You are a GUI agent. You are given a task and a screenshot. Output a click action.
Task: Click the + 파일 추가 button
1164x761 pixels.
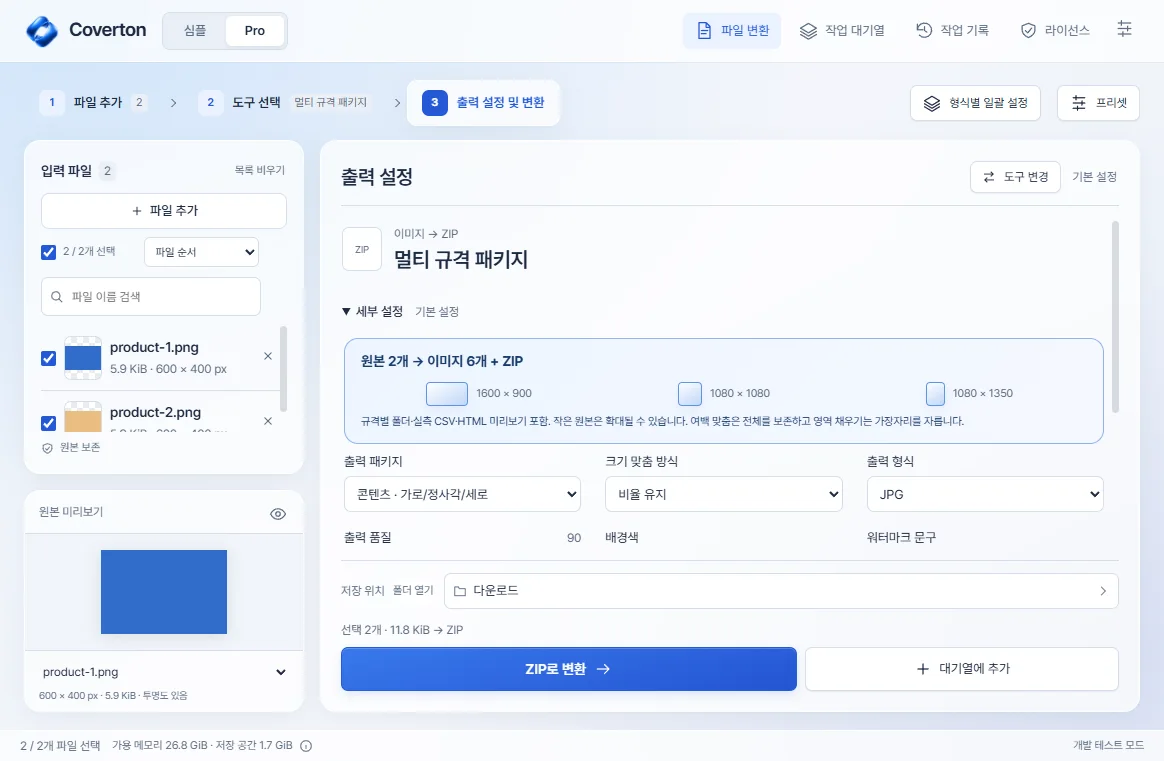[x=164, y=211]
